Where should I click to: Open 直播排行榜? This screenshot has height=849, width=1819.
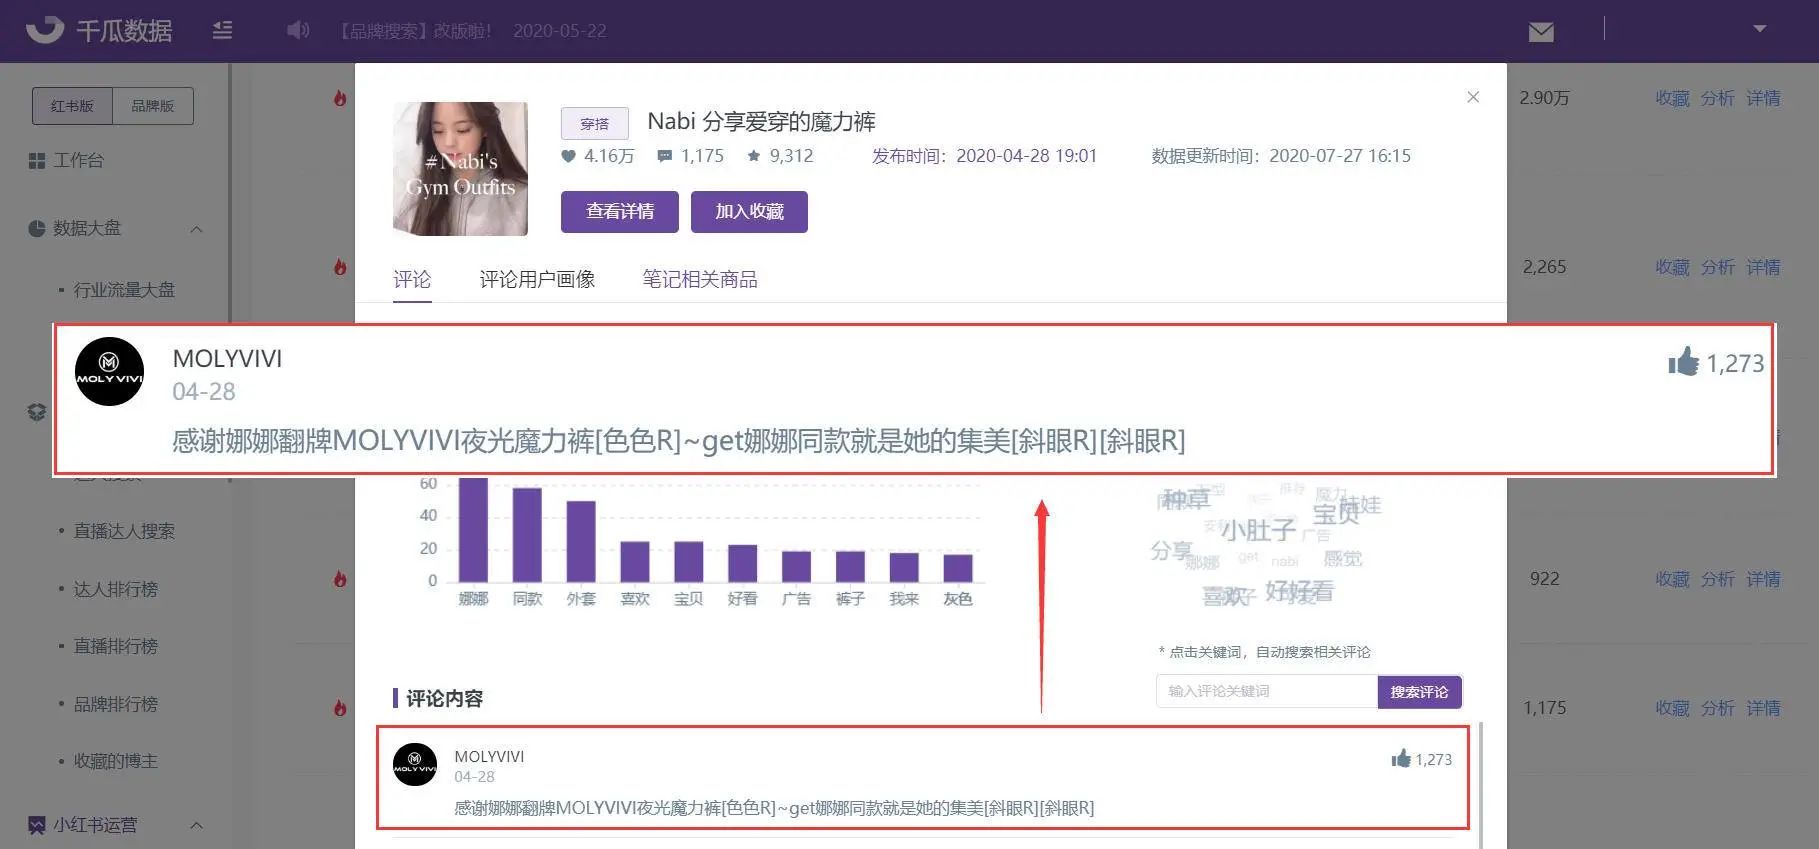pyautogui.click(x=116, y=646)
